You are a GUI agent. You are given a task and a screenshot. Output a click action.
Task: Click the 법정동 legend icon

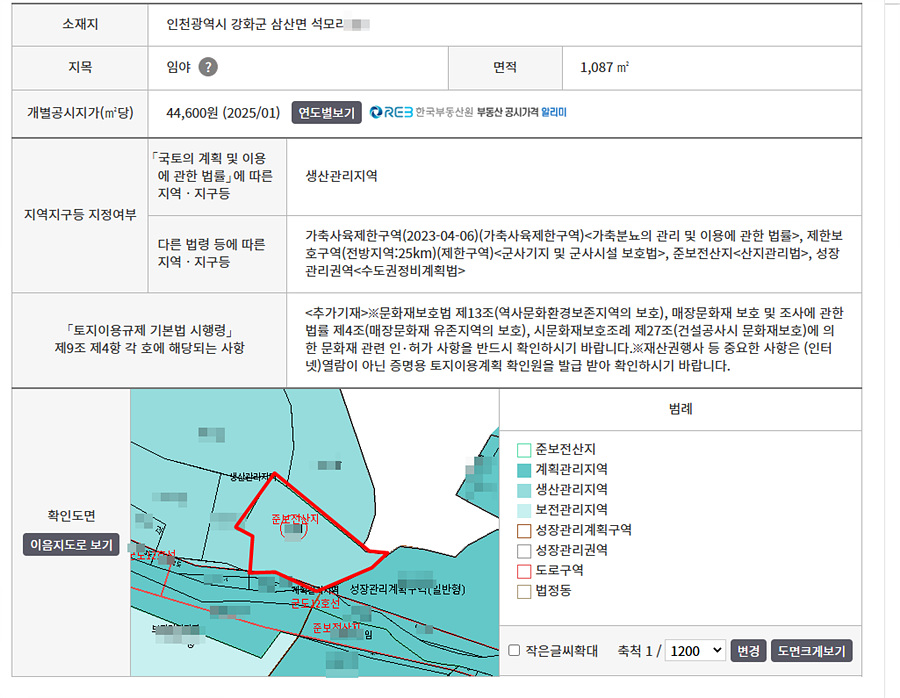pyautogui.click(x=524, y=591)
